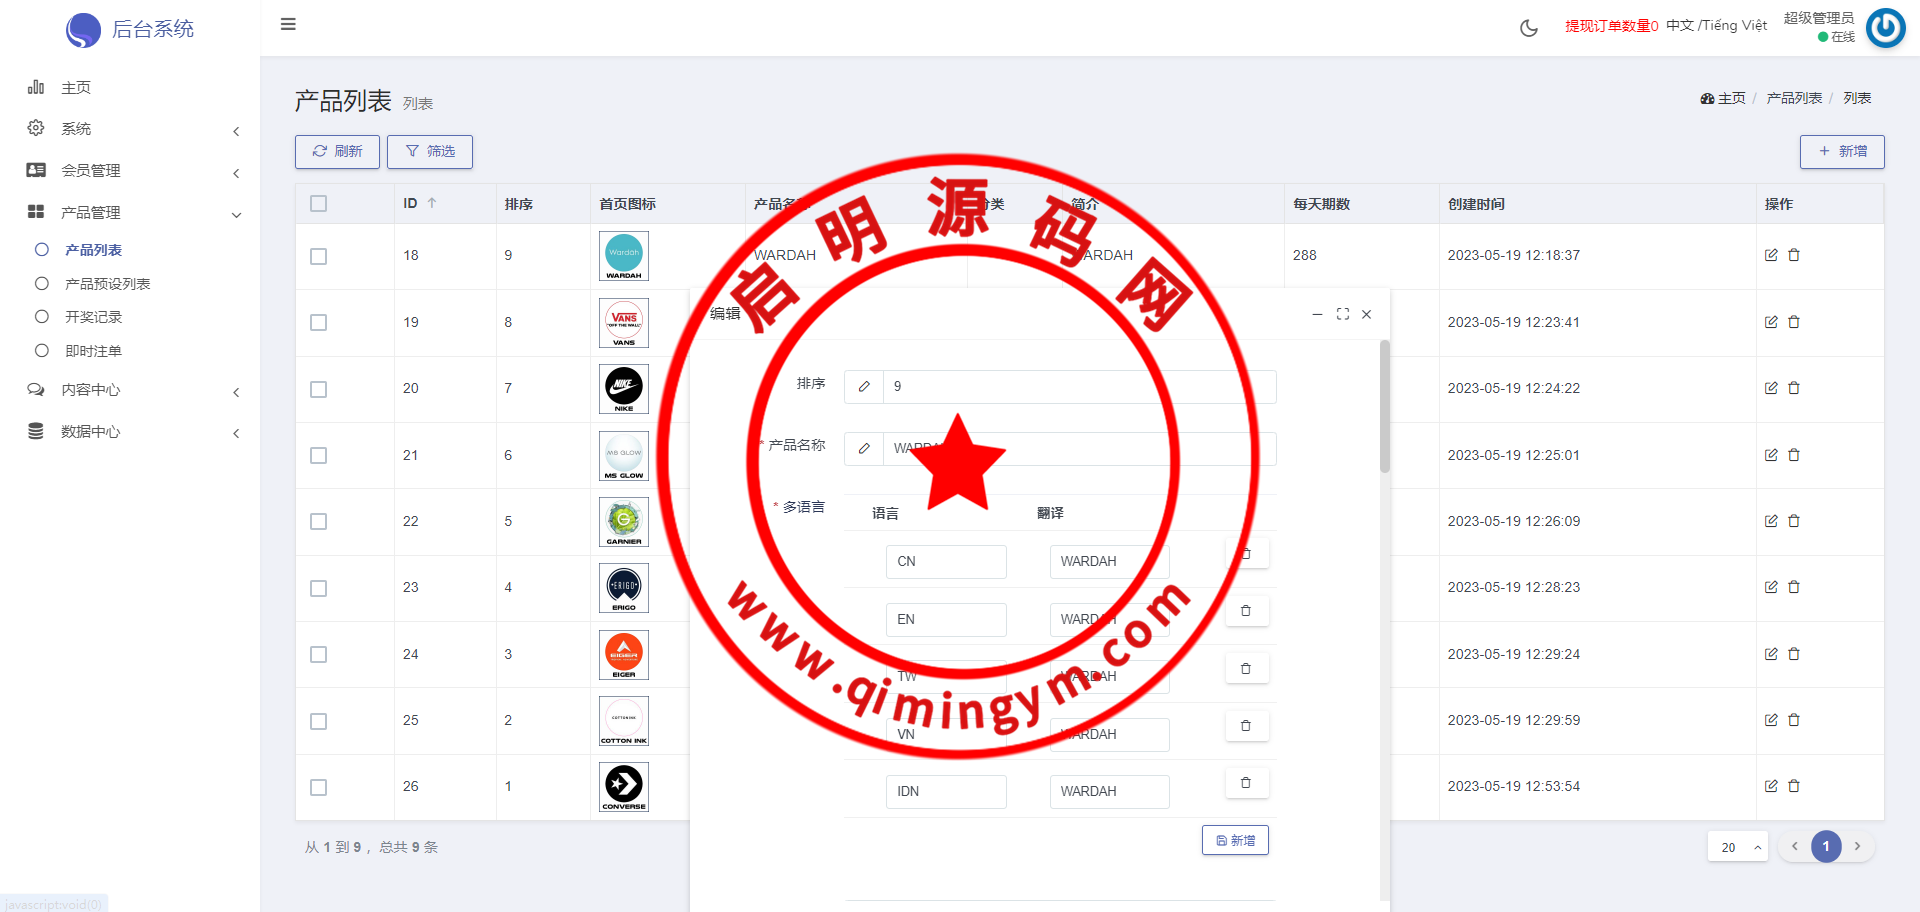Screen dimensions: 1920x912
Task: Click the 刷新 refresh button
Action: point(337,152)
